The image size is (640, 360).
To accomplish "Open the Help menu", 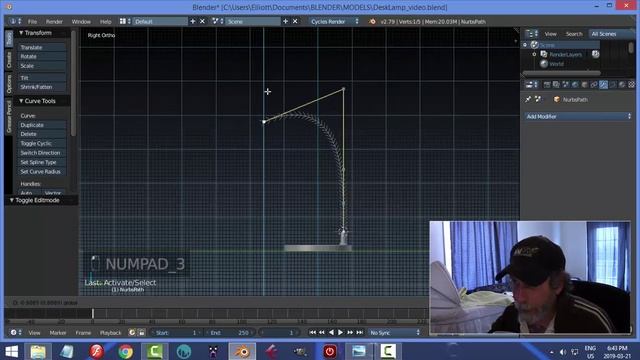I will pyautogui.click(x=105, y=22).
